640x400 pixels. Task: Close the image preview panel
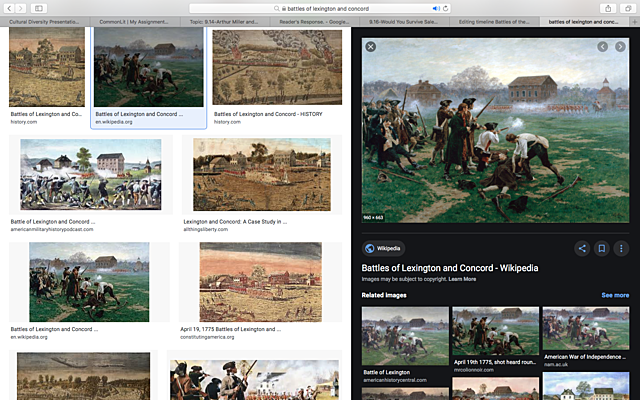(x=371, y=47)
